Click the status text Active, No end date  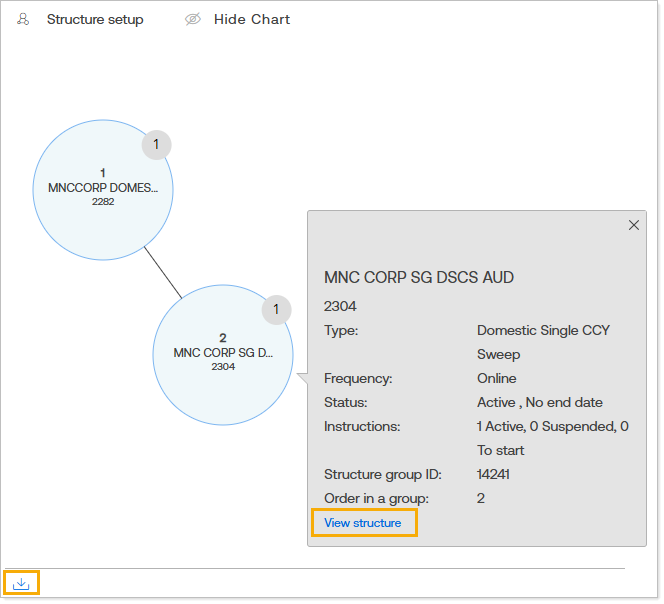(539, 402)
